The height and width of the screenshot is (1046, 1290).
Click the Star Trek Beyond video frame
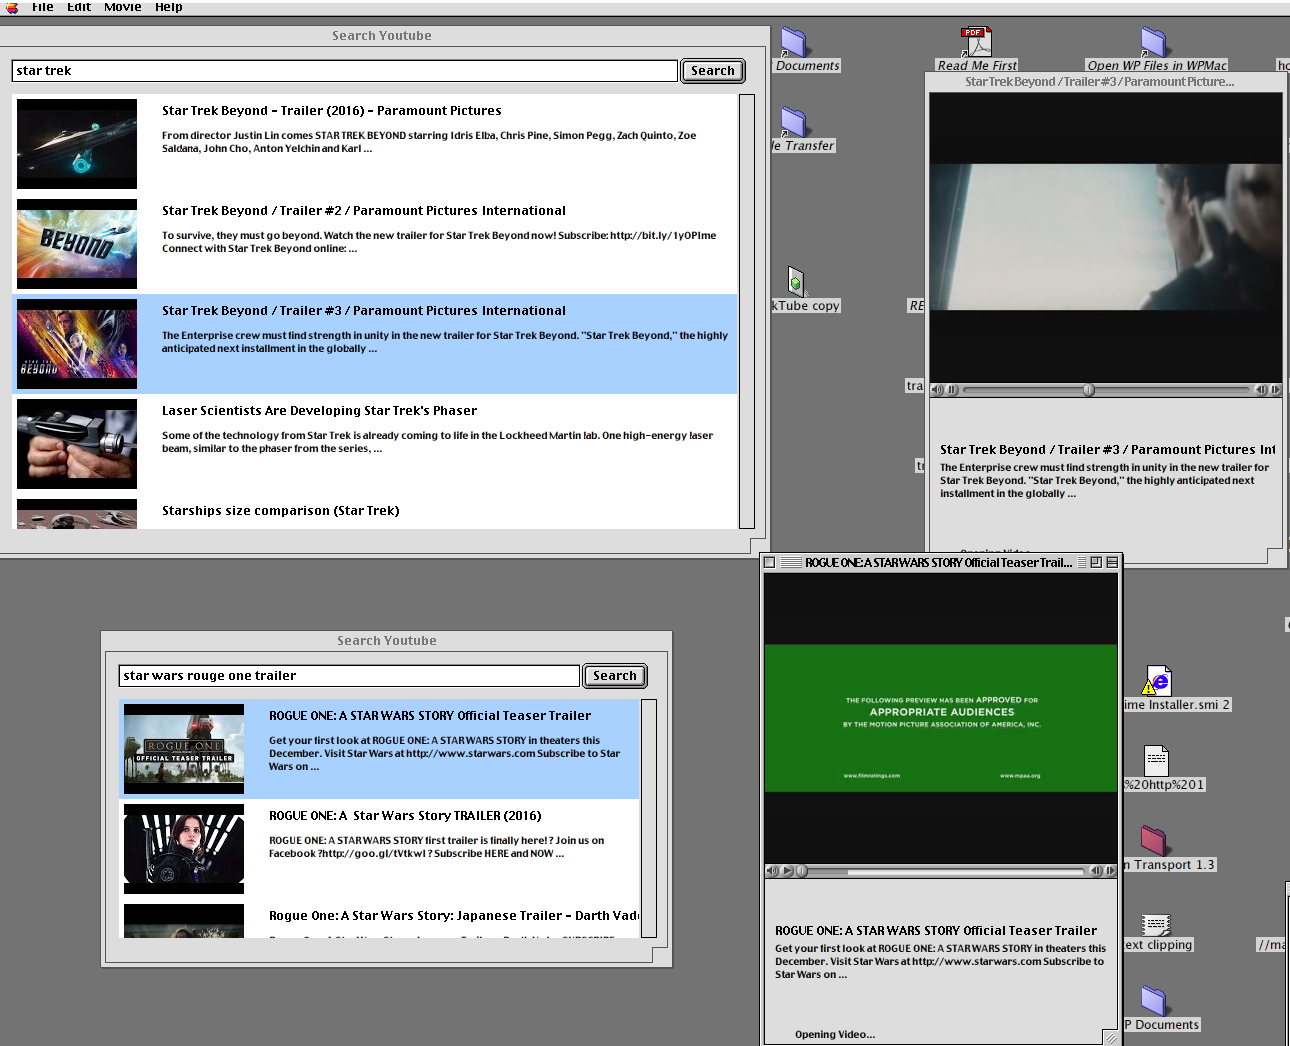[1106, 238]
